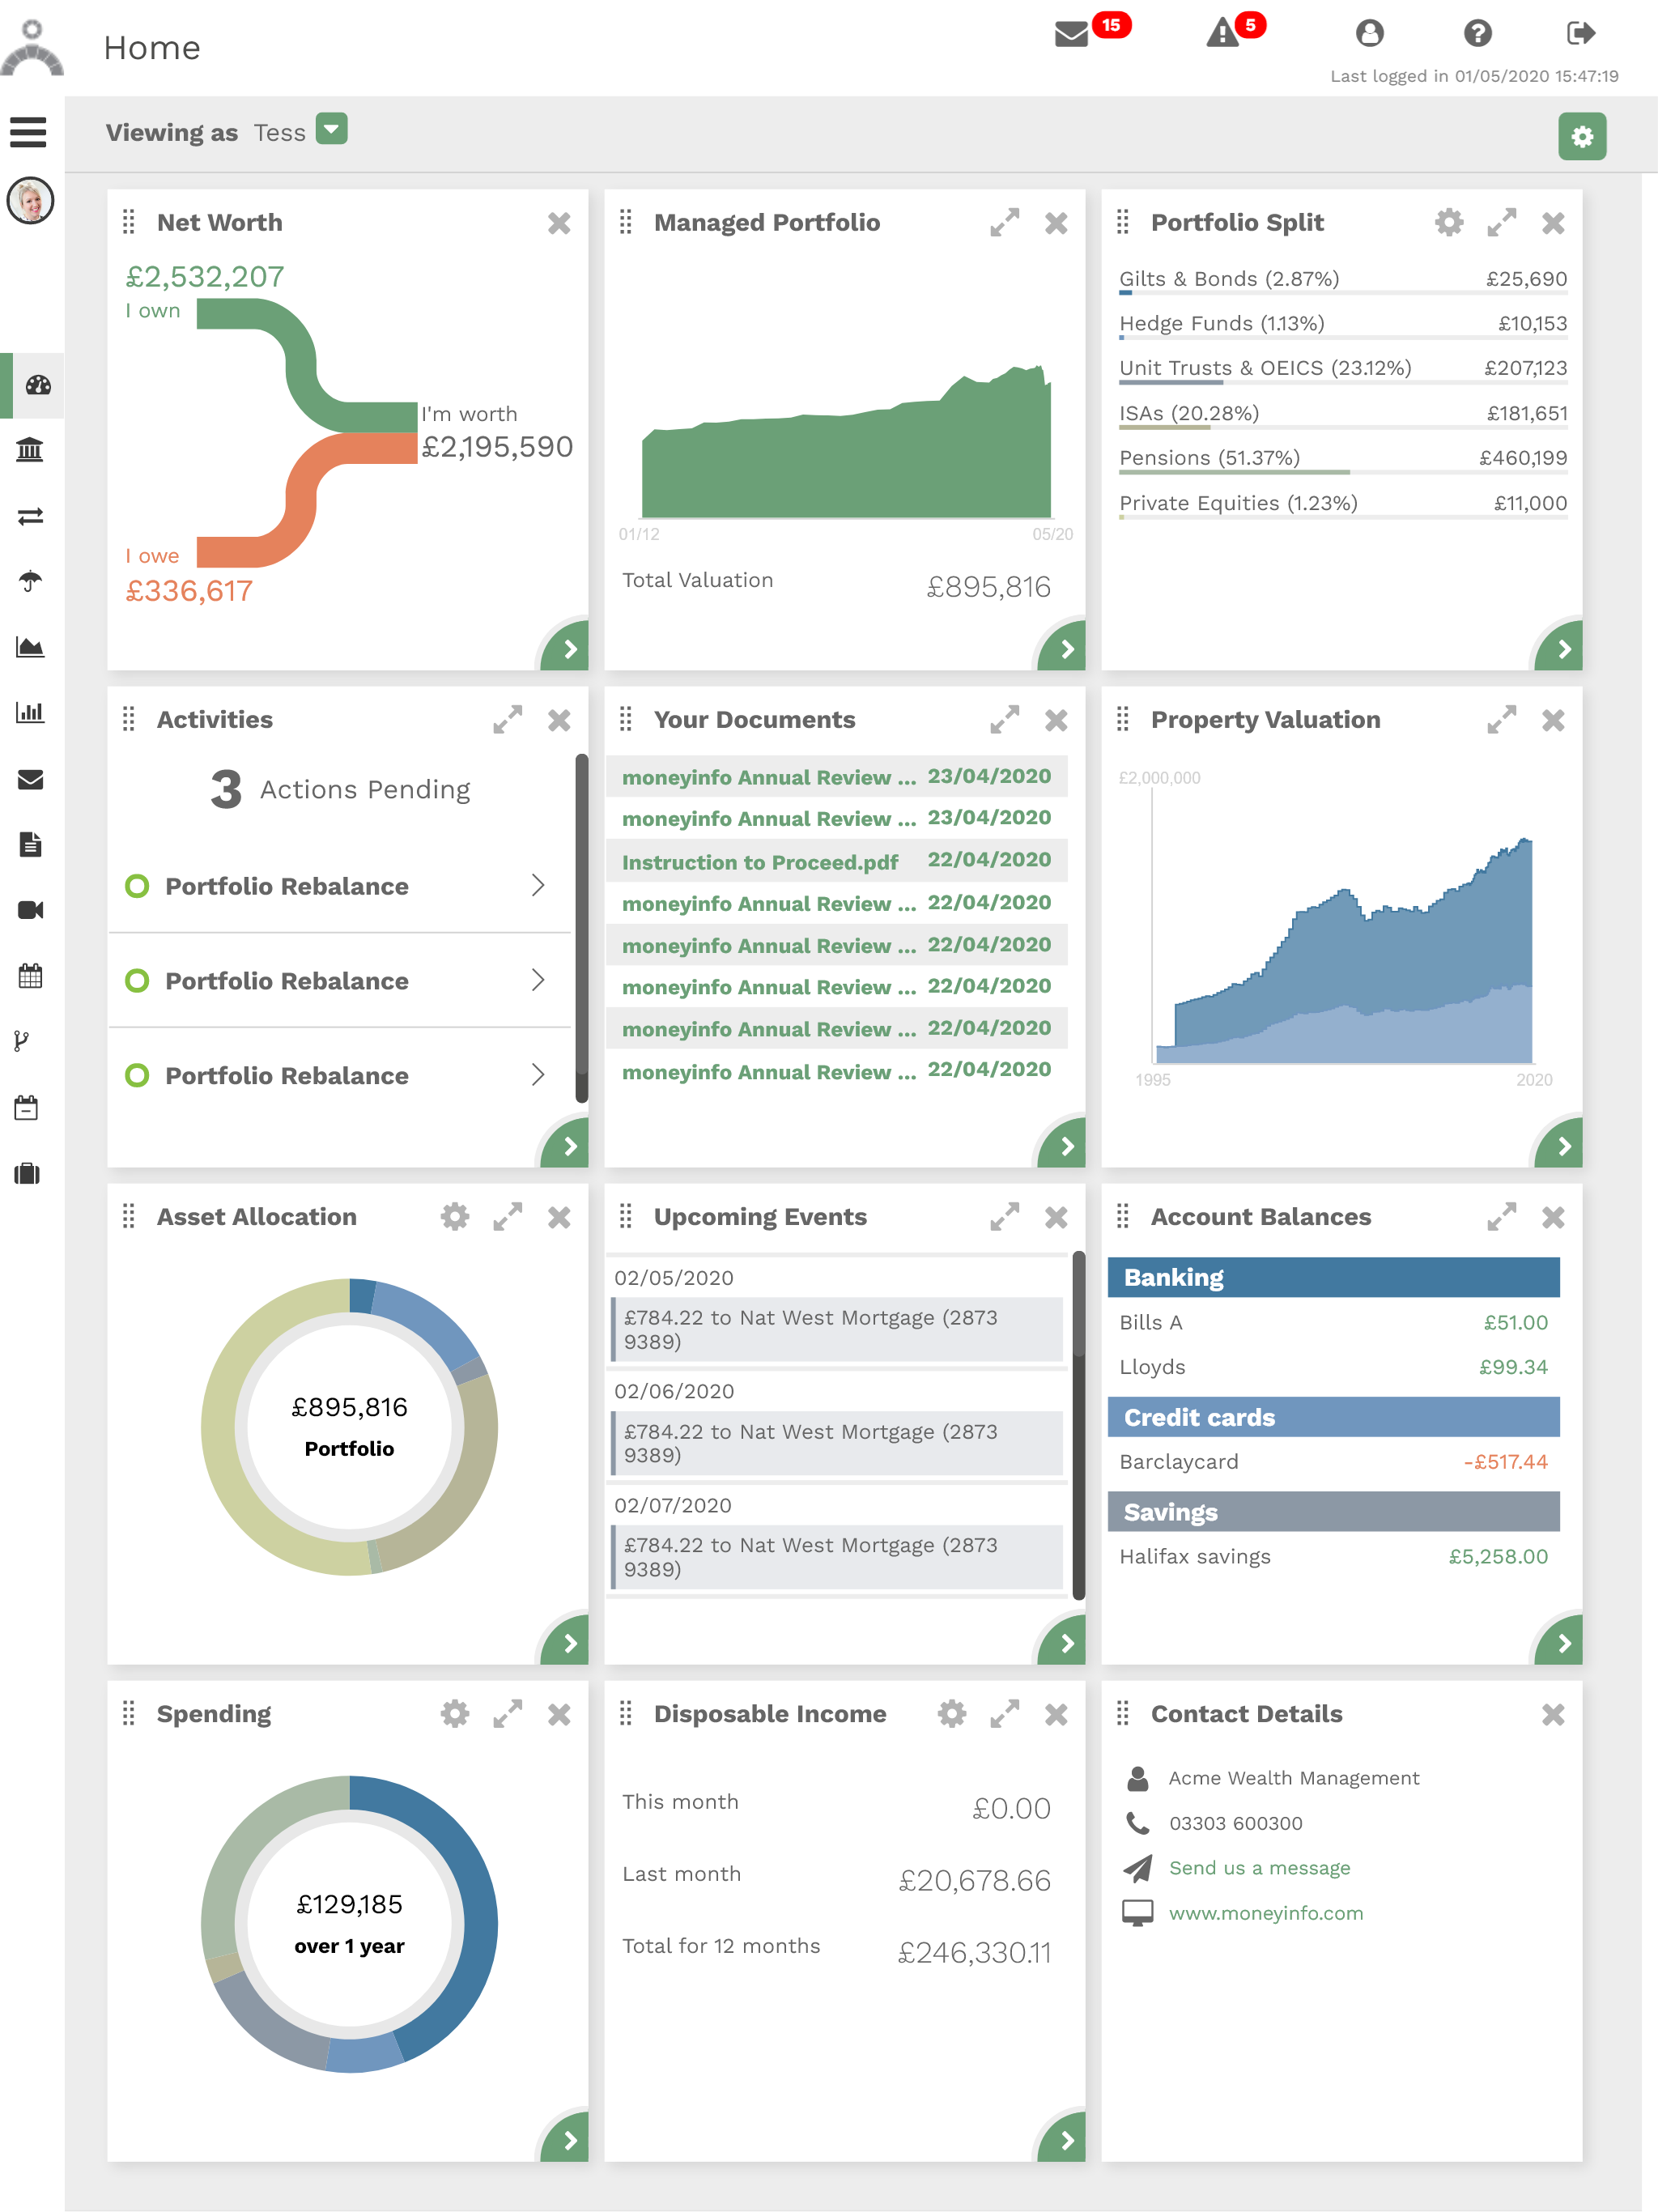
Task: Open Spending settings gear
Action: click(x=454, y=1713)
